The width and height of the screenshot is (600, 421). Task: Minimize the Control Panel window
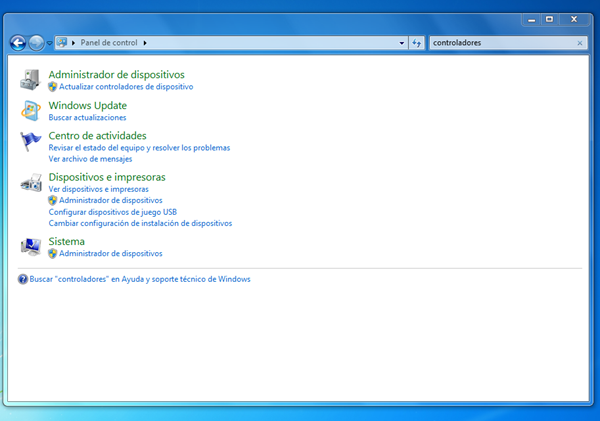531,20
